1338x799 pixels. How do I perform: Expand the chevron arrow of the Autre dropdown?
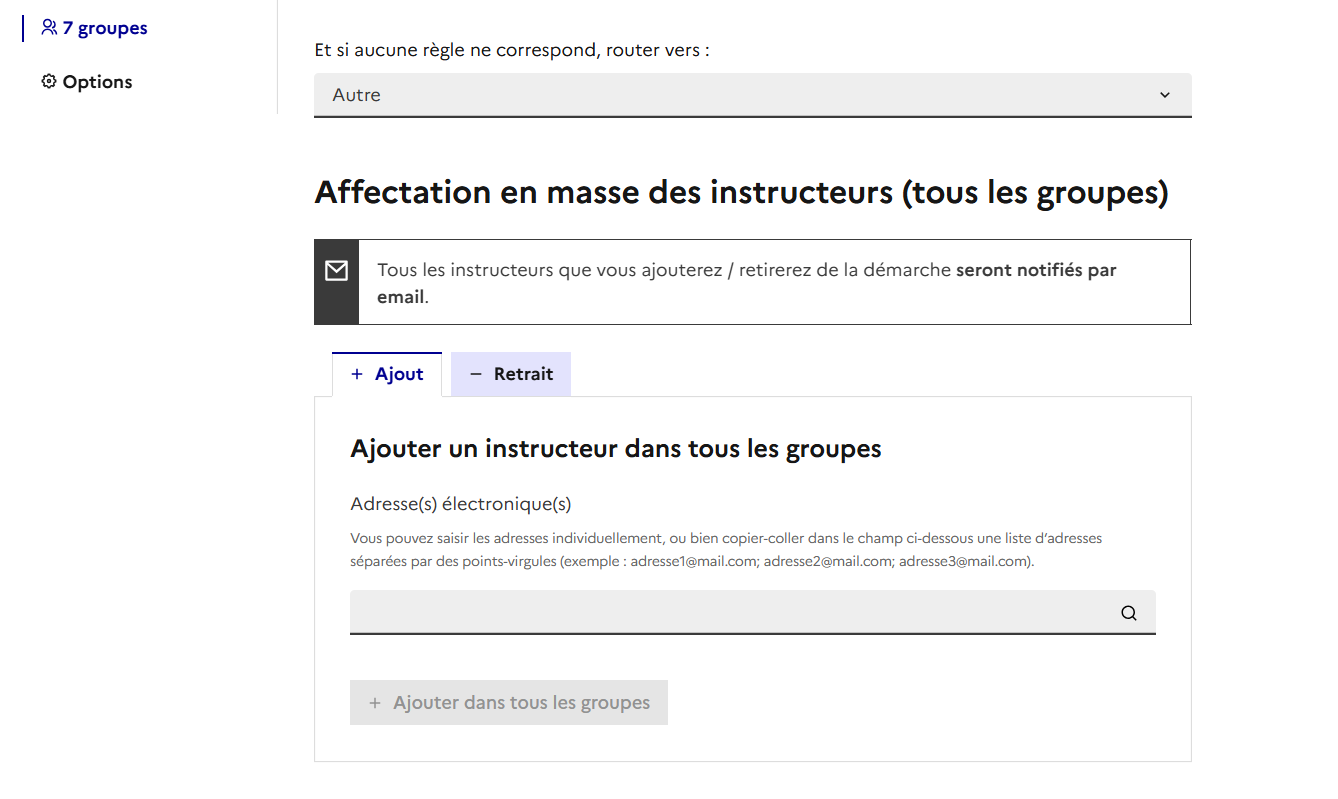(1165, 95)
